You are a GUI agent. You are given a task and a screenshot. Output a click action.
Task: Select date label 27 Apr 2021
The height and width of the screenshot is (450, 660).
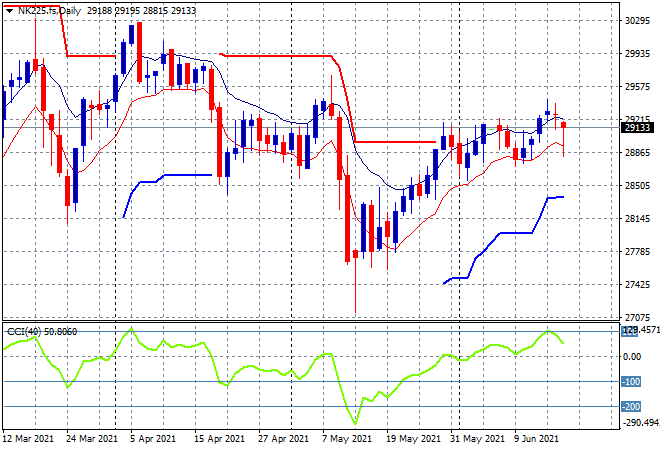click(283, 439)
